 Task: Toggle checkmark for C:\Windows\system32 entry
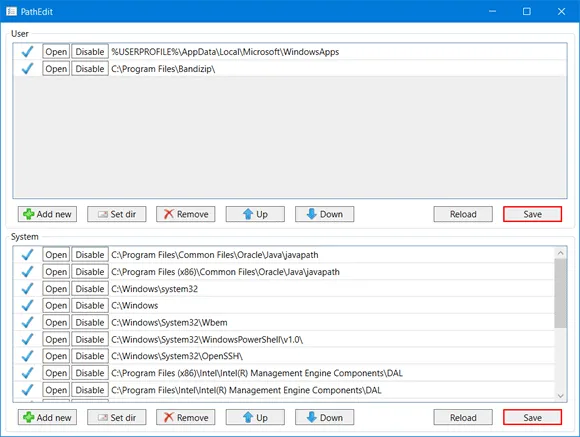(x=28, y=289)
